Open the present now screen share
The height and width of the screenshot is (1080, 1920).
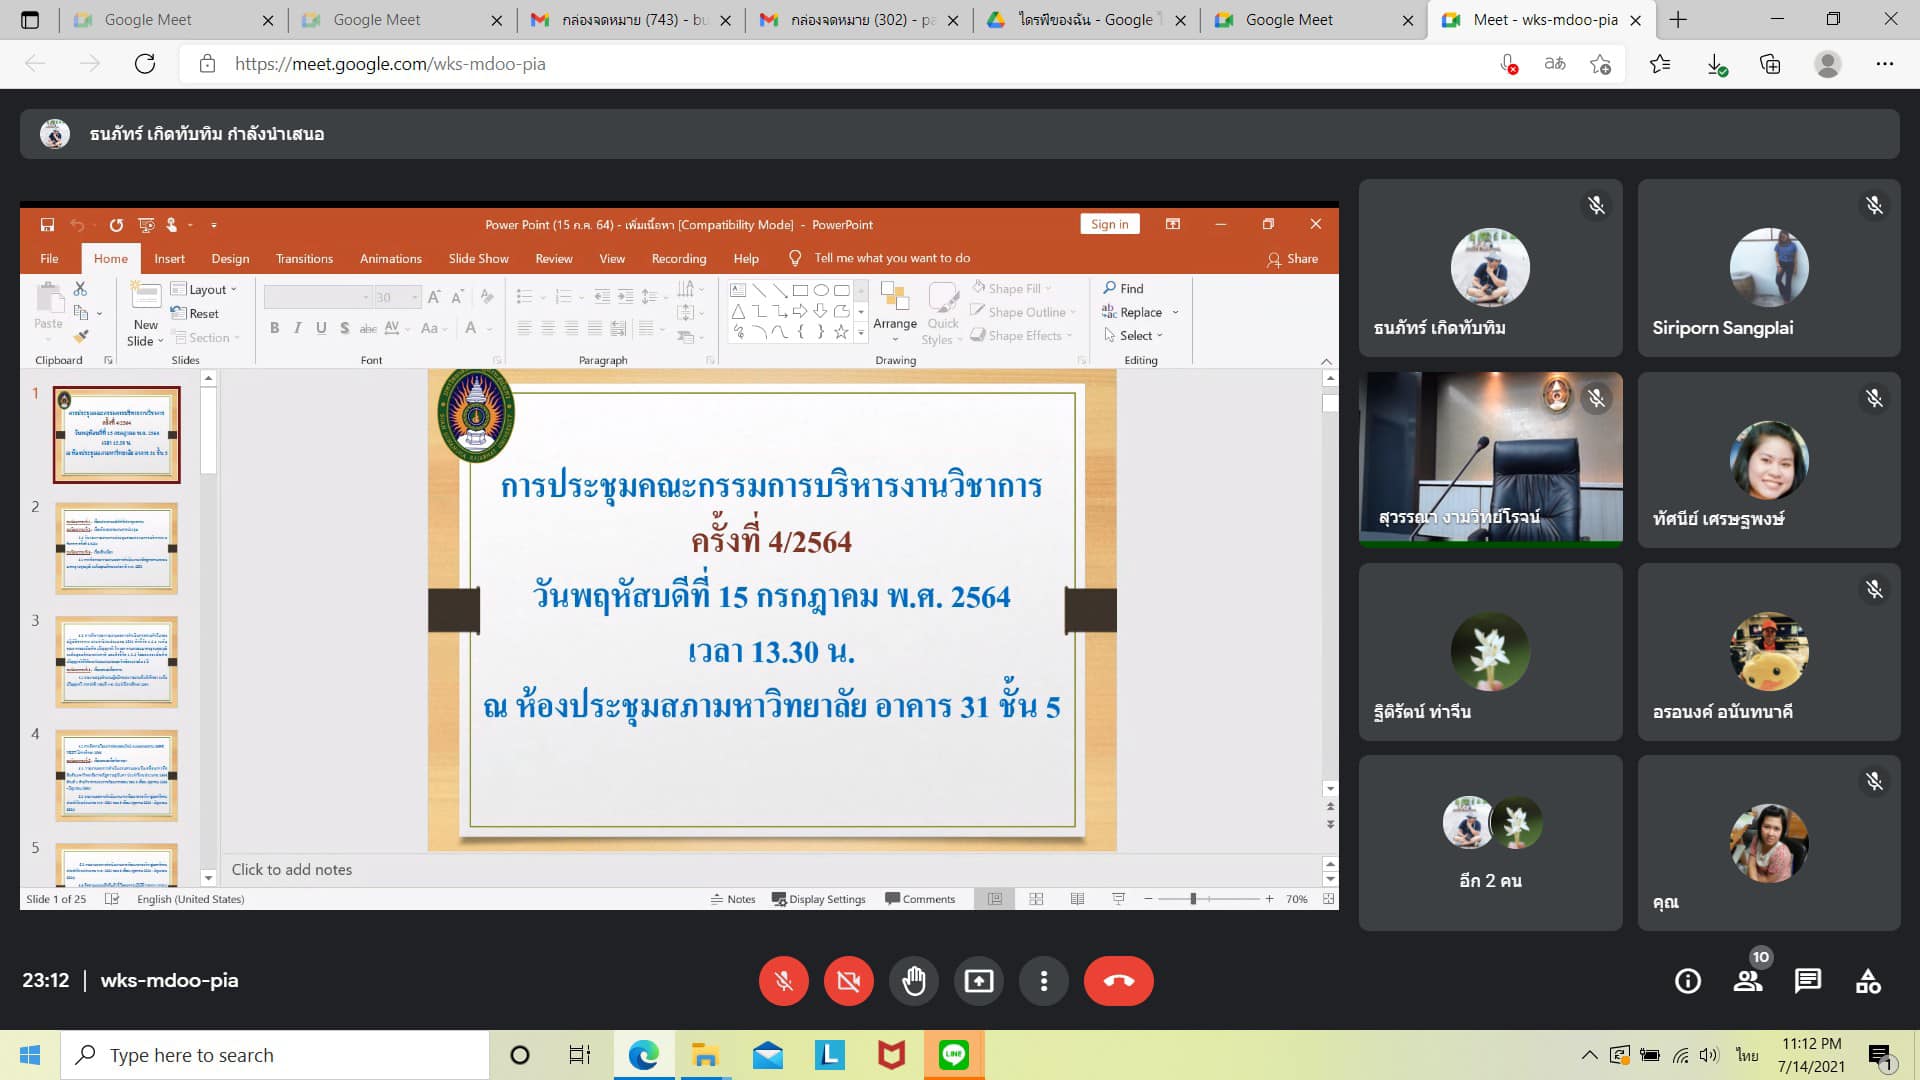(978, 981)
